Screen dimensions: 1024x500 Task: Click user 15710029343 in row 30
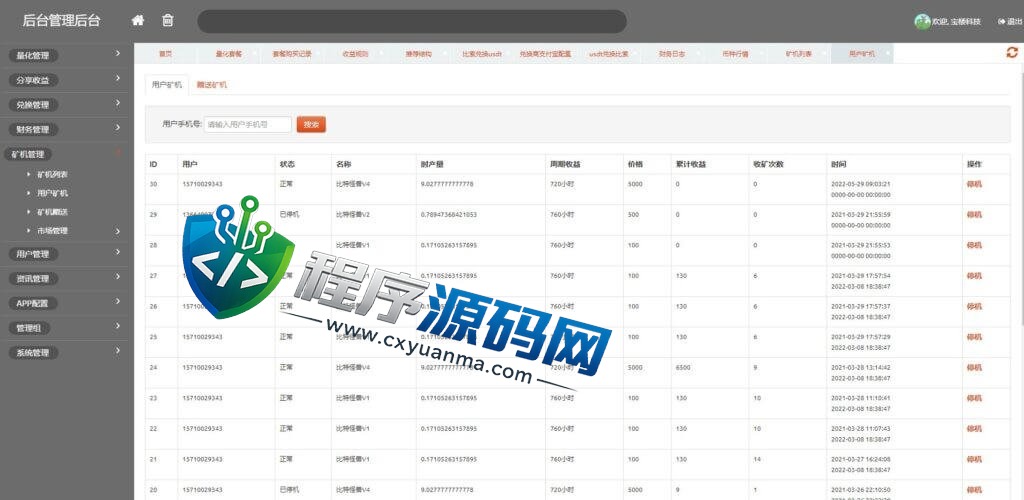coord(202,184)
